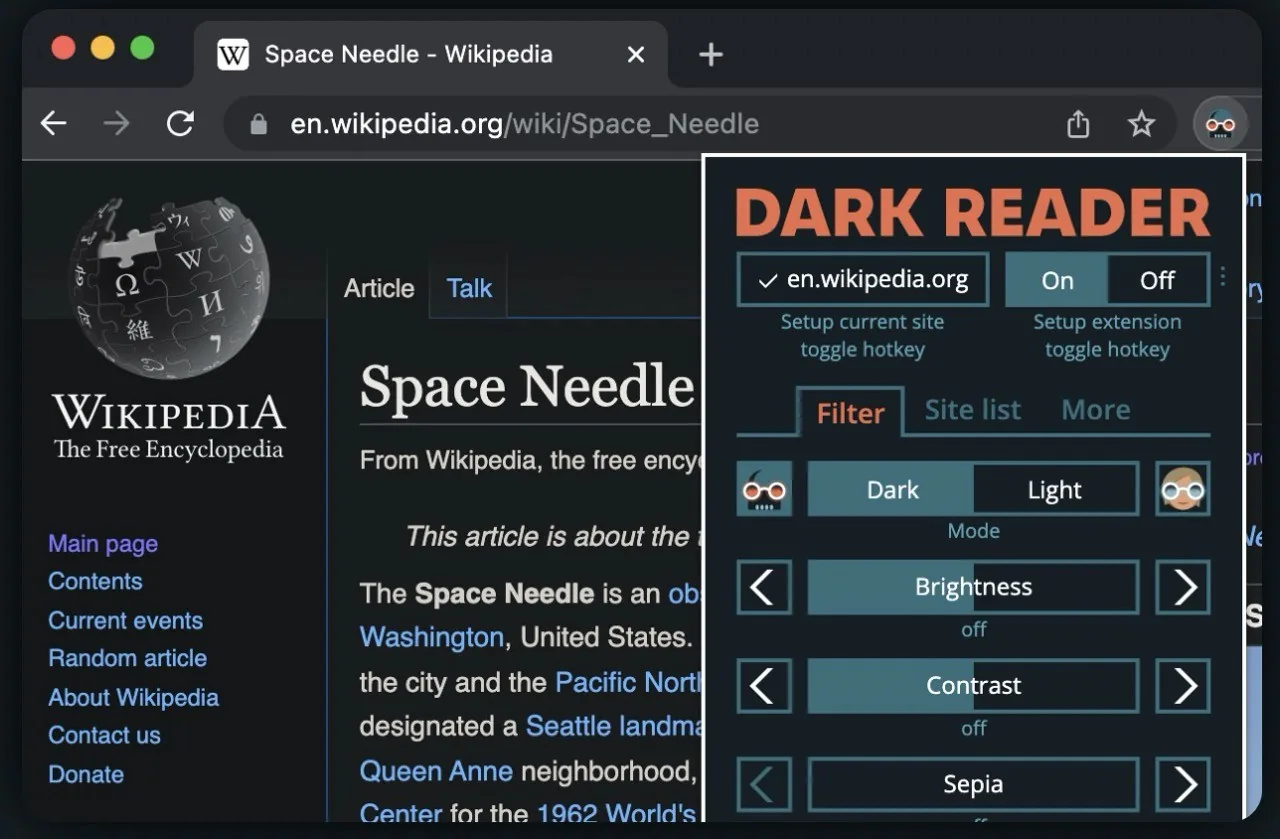Select the Article tab on Wikipedia
The image size is (1280, 839).
click(x=379, y=288)
